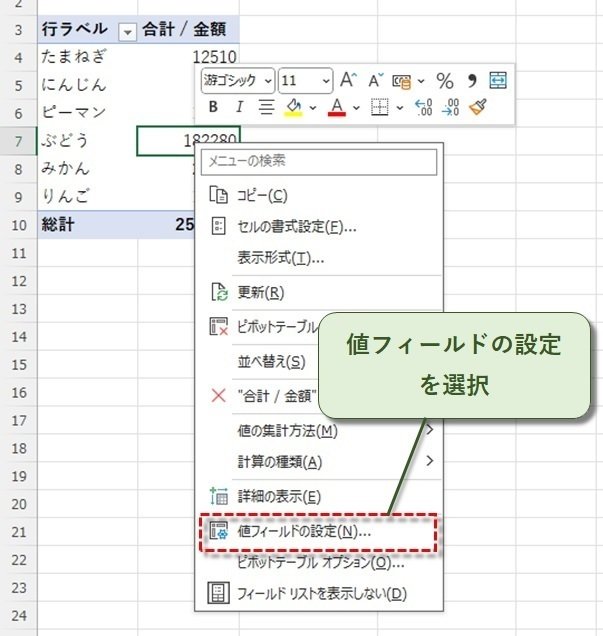Click the show details icon

(219, 496)
